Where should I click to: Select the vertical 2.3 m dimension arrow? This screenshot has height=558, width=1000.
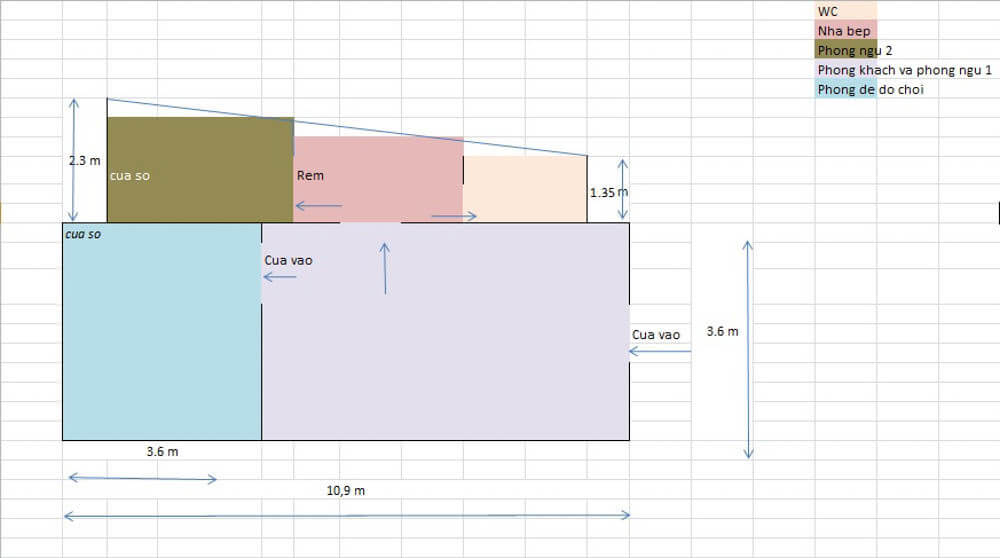tap(74, 160)
